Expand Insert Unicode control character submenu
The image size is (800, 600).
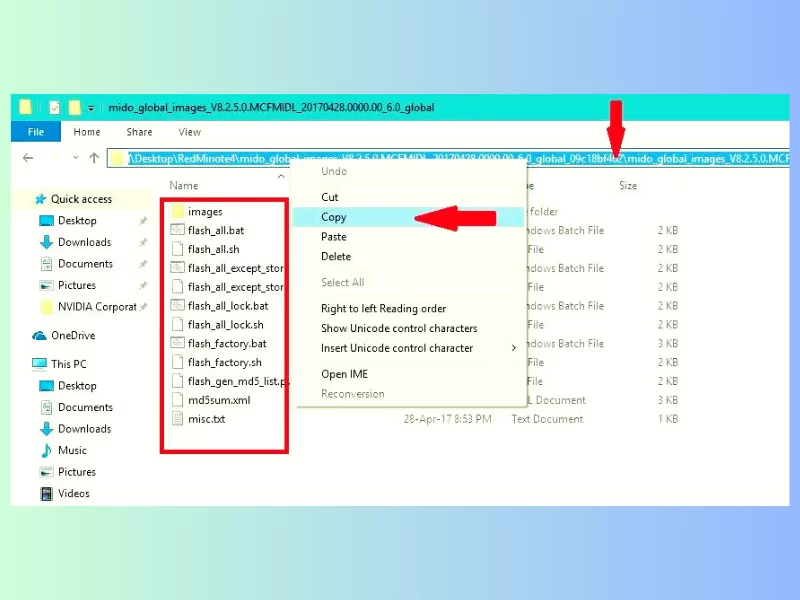point(514,348)
